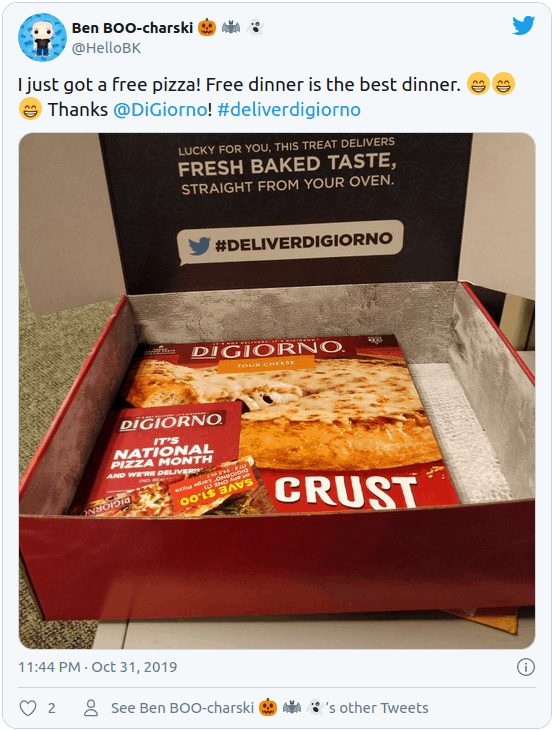Open the @HelloBK handle
This screenshot has width=553, height=730.
pyautogui.click(x=106, y=48)
